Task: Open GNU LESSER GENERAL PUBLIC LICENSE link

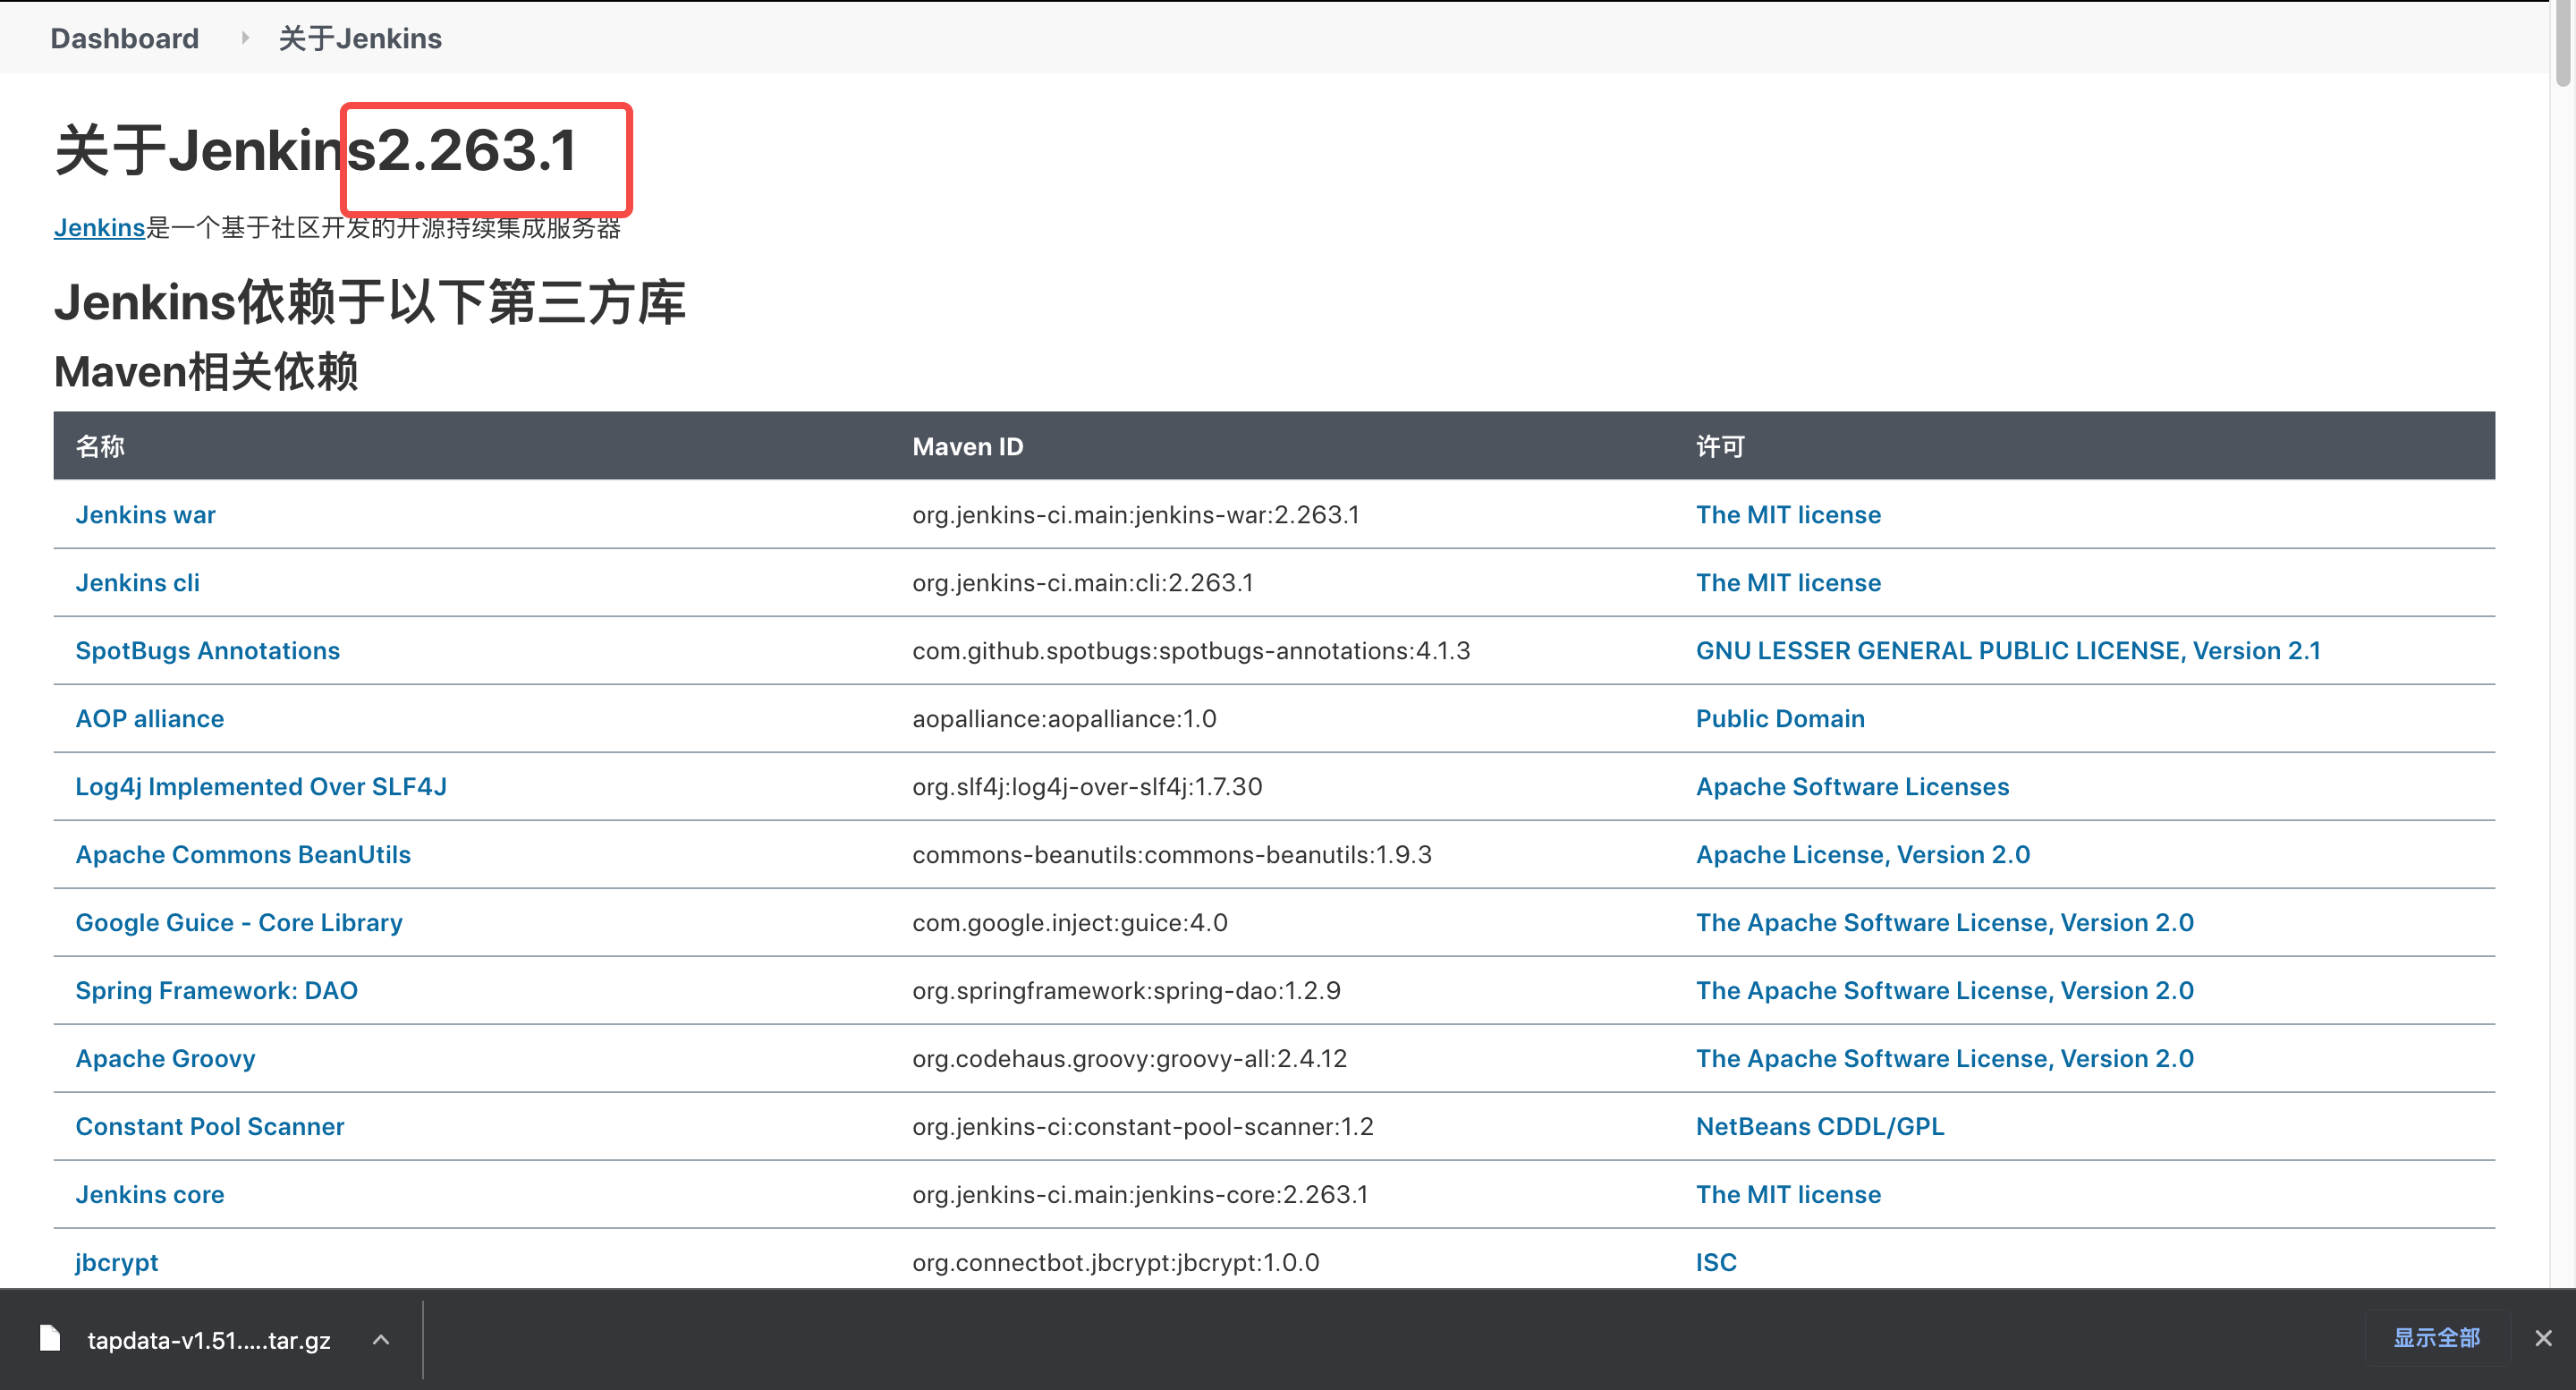Action: (2008, 651)
